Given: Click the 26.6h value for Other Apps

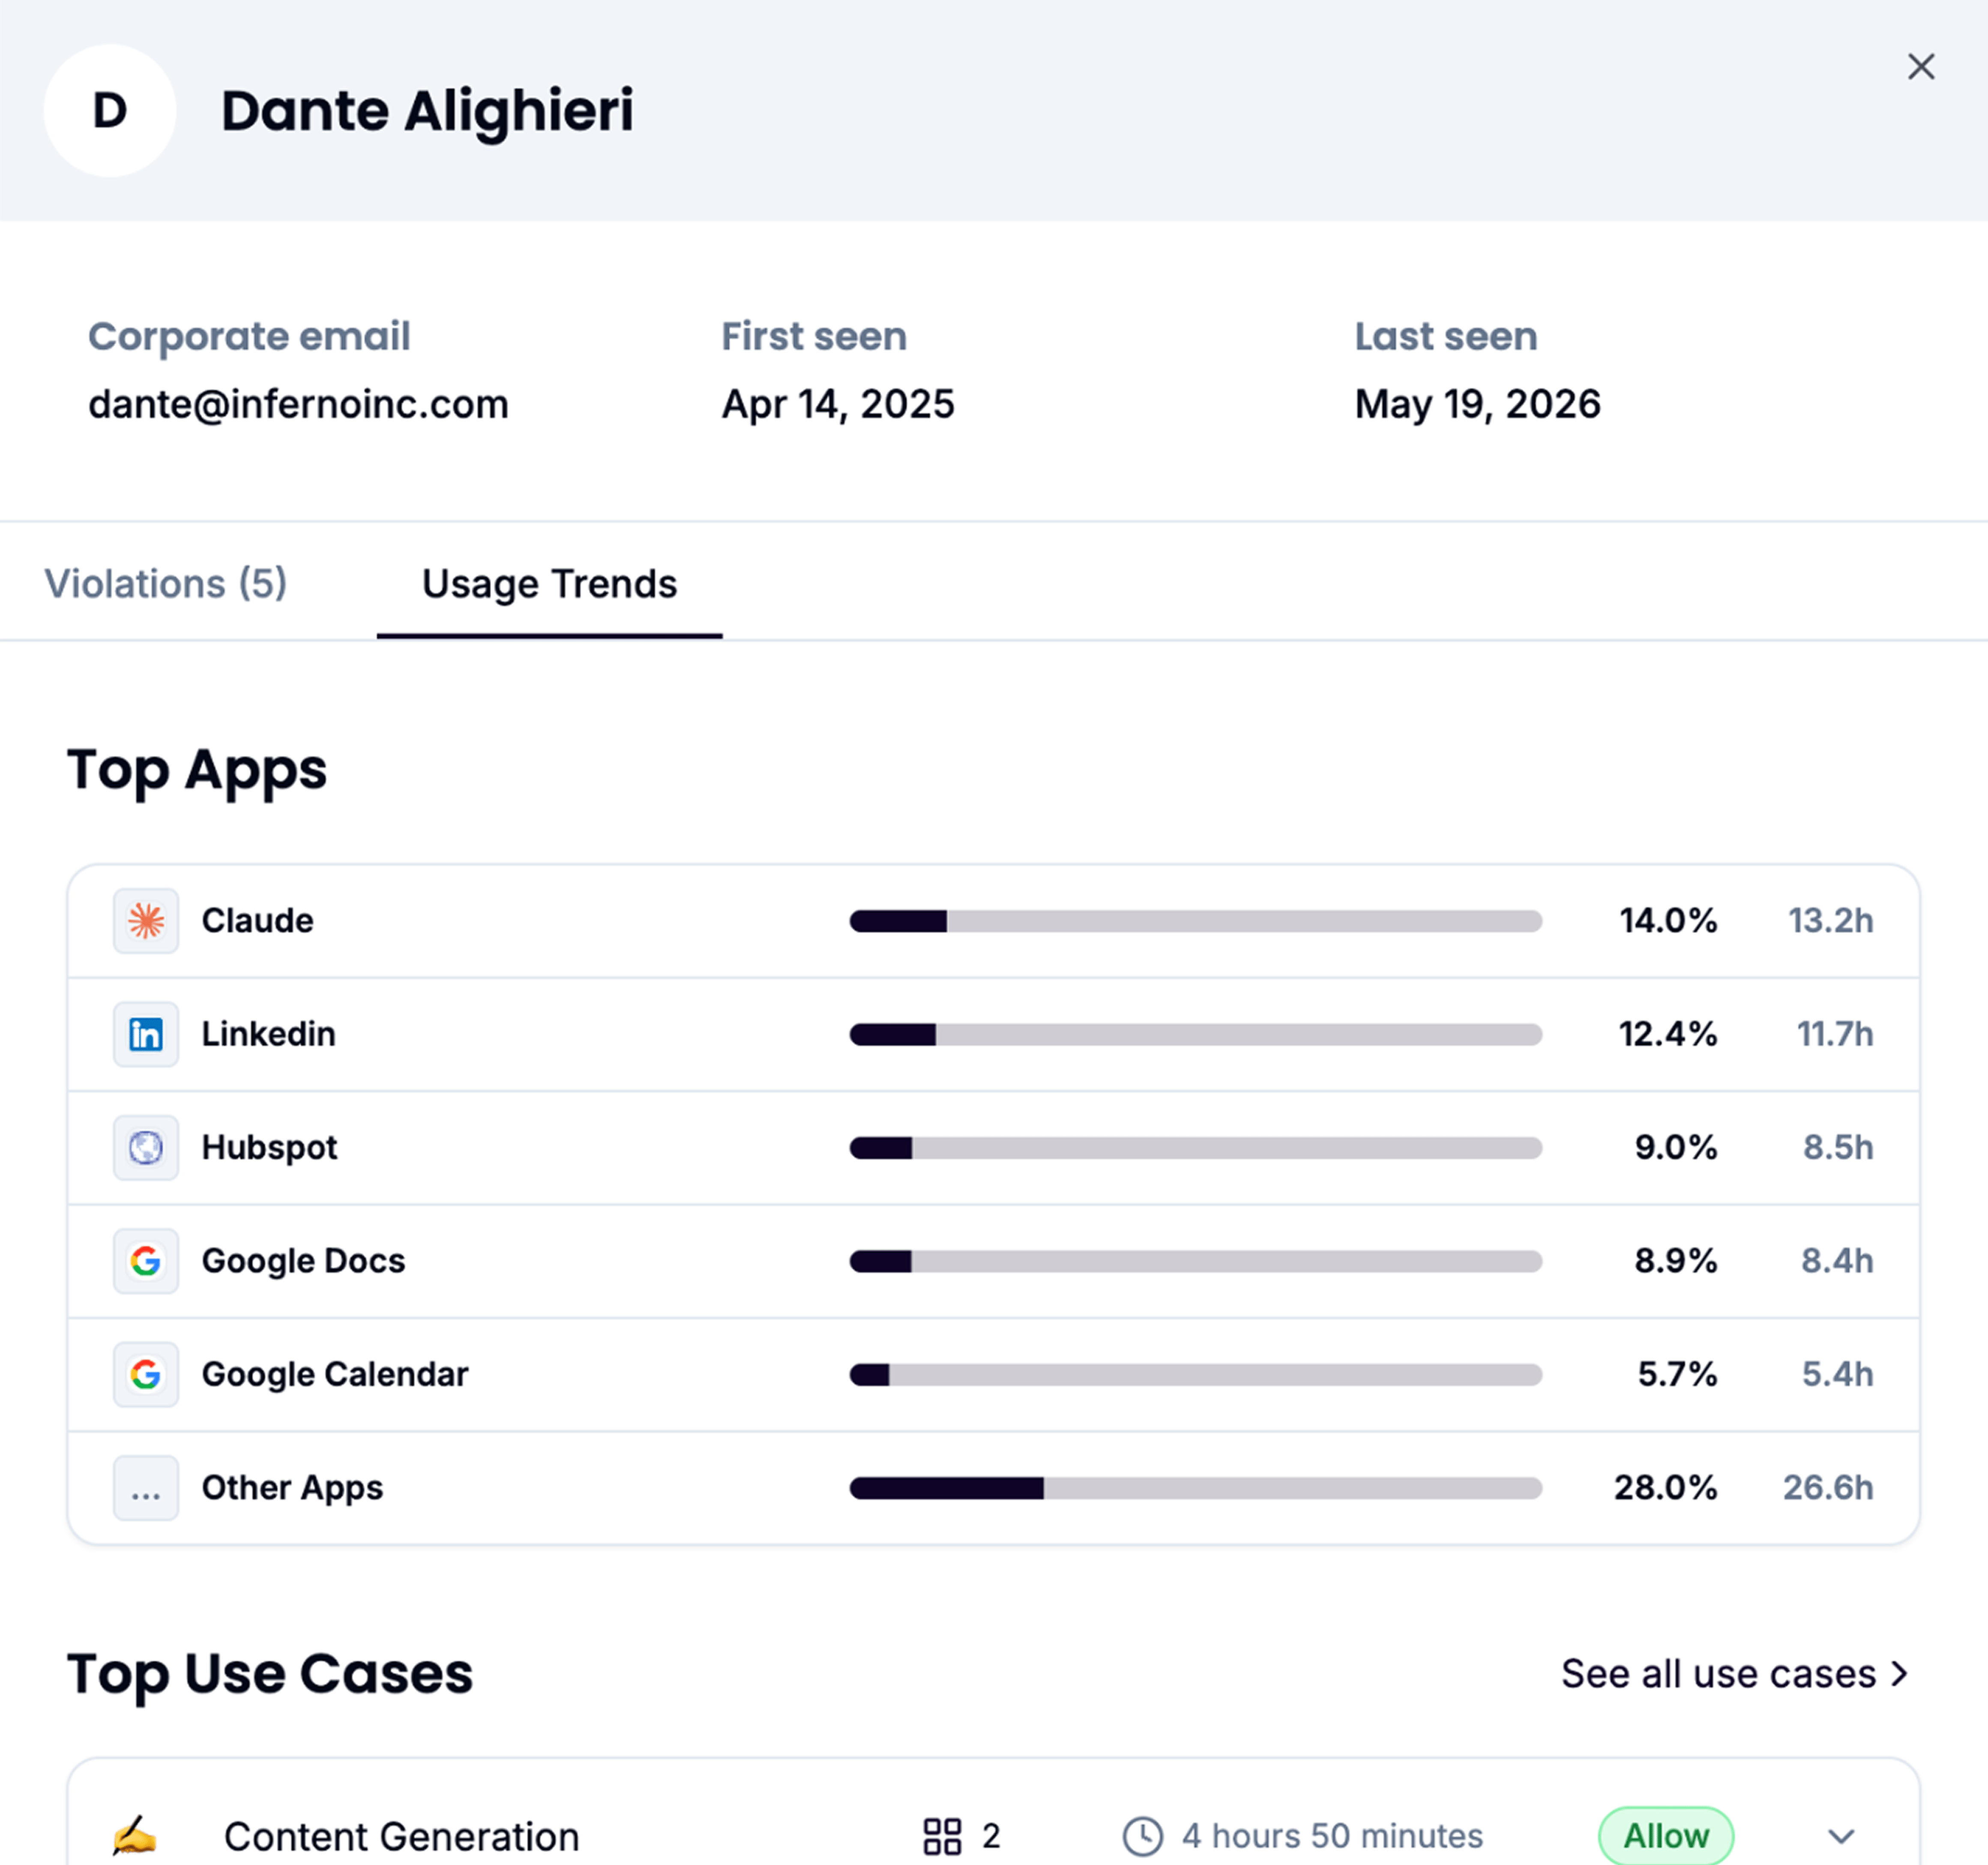Looking at the screenshot, I should 1828,1488.
